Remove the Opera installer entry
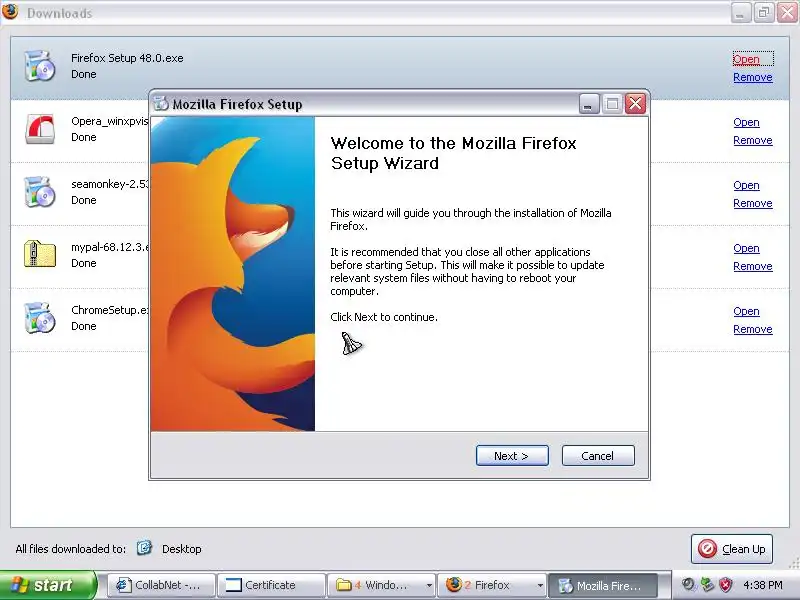The height and width of the screenshot is (600, 800). [753, 140]
